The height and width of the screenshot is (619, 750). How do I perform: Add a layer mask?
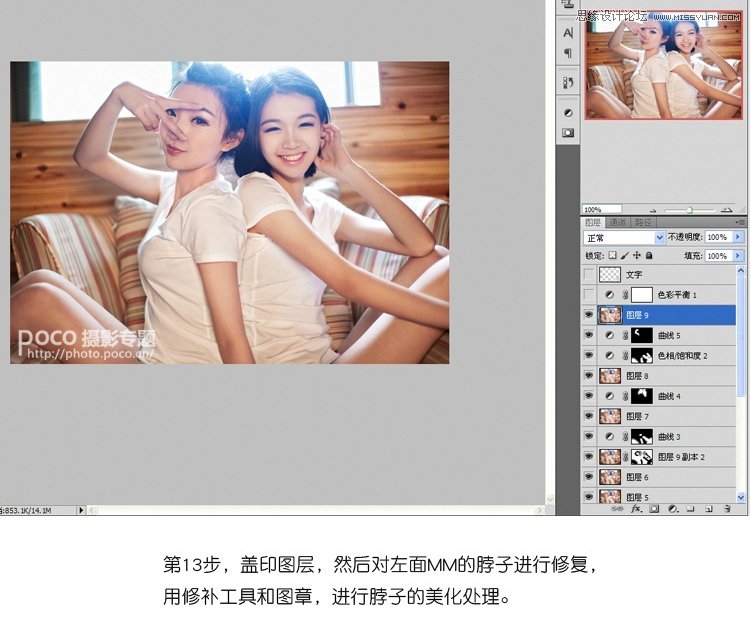click(x=654, y=508)
